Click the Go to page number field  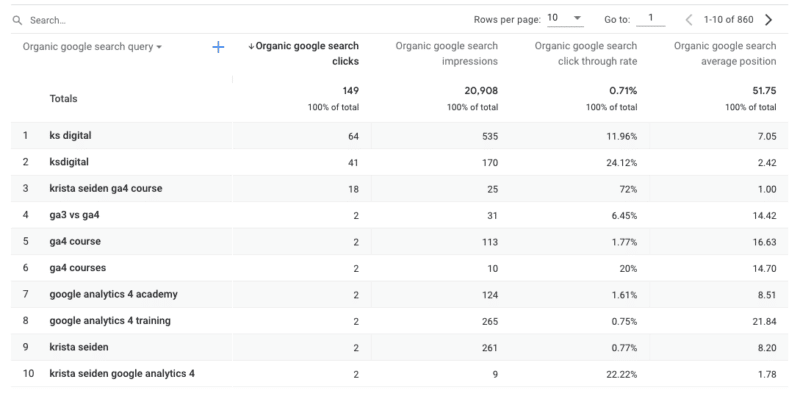pos(651,18)
